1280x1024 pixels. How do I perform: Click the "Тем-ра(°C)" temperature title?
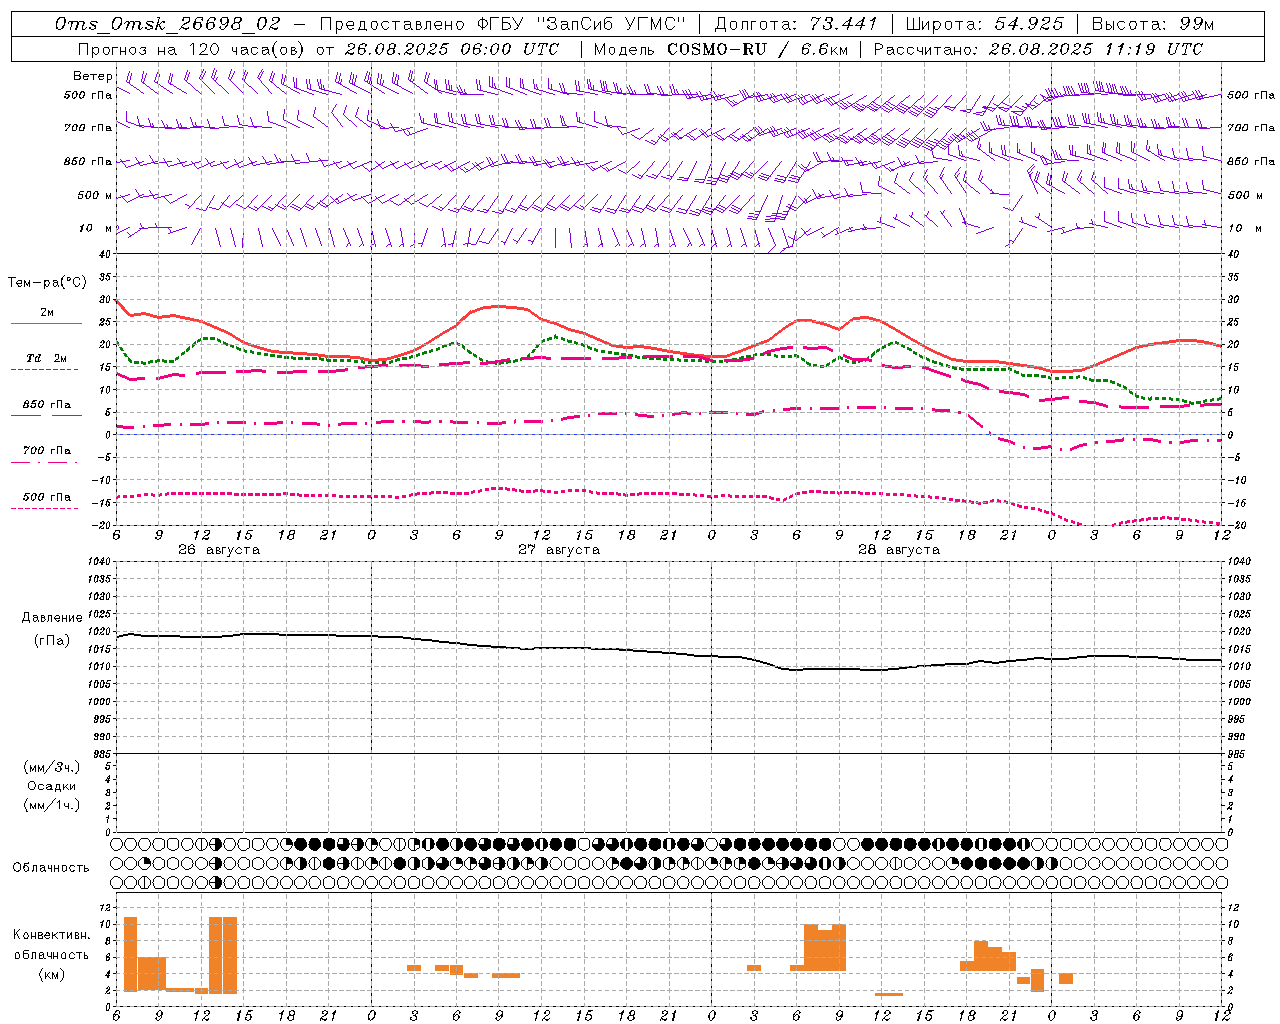(47, 283)
